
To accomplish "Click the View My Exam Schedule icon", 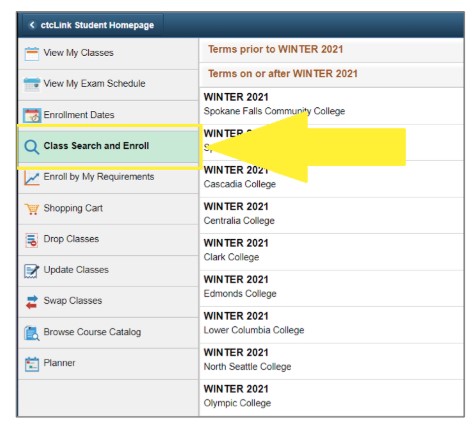I will pos(32,84).
